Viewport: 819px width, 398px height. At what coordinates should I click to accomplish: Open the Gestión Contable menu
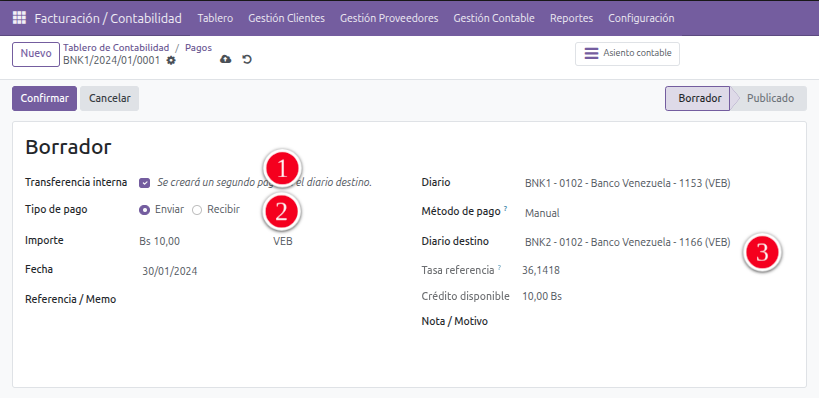click(494, 18)
